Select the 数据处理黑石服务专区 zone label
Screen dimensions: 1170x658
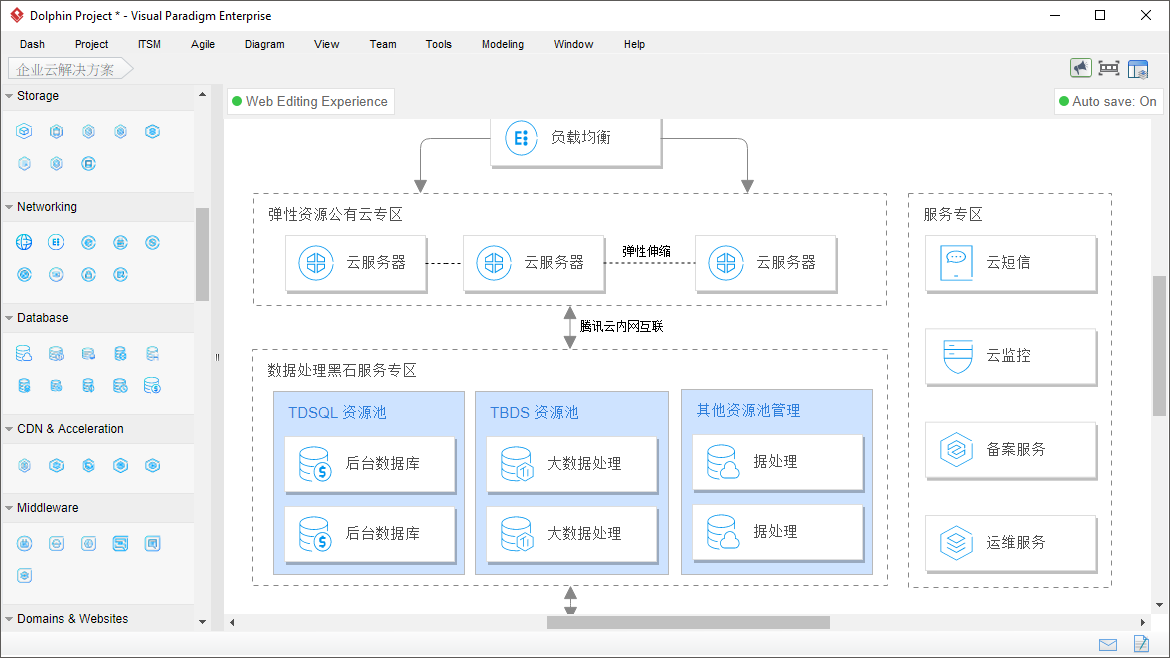[342, 371]
